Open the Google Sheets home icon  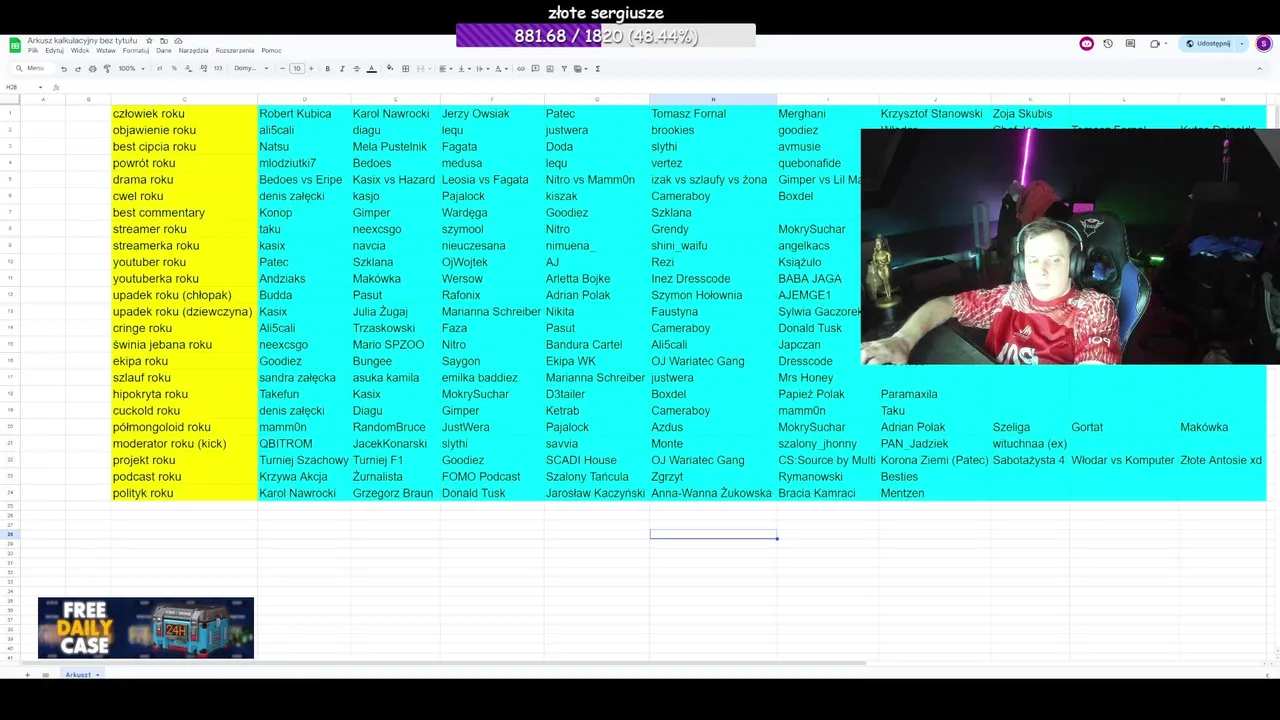point(15,45)
